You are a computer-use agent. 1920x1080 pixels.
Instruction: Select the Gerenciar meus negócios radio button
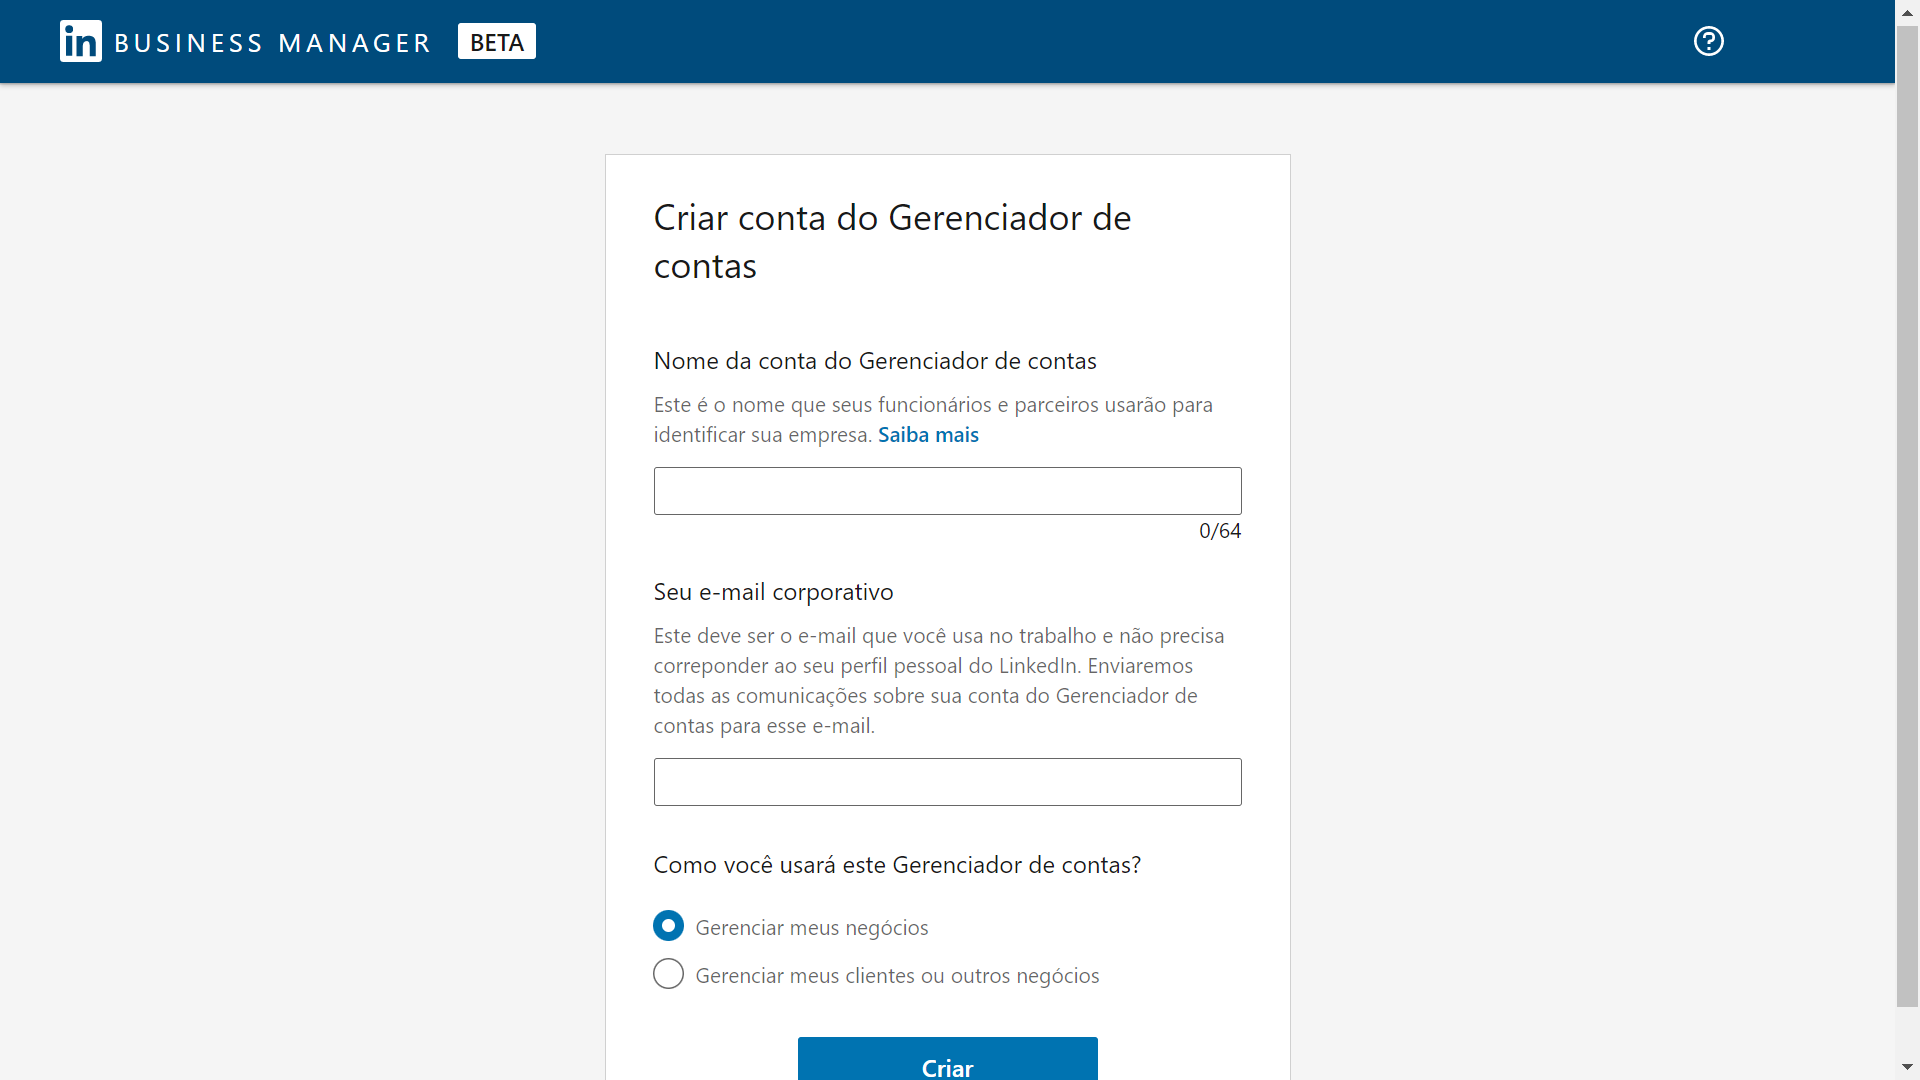[x=669, y=926]
